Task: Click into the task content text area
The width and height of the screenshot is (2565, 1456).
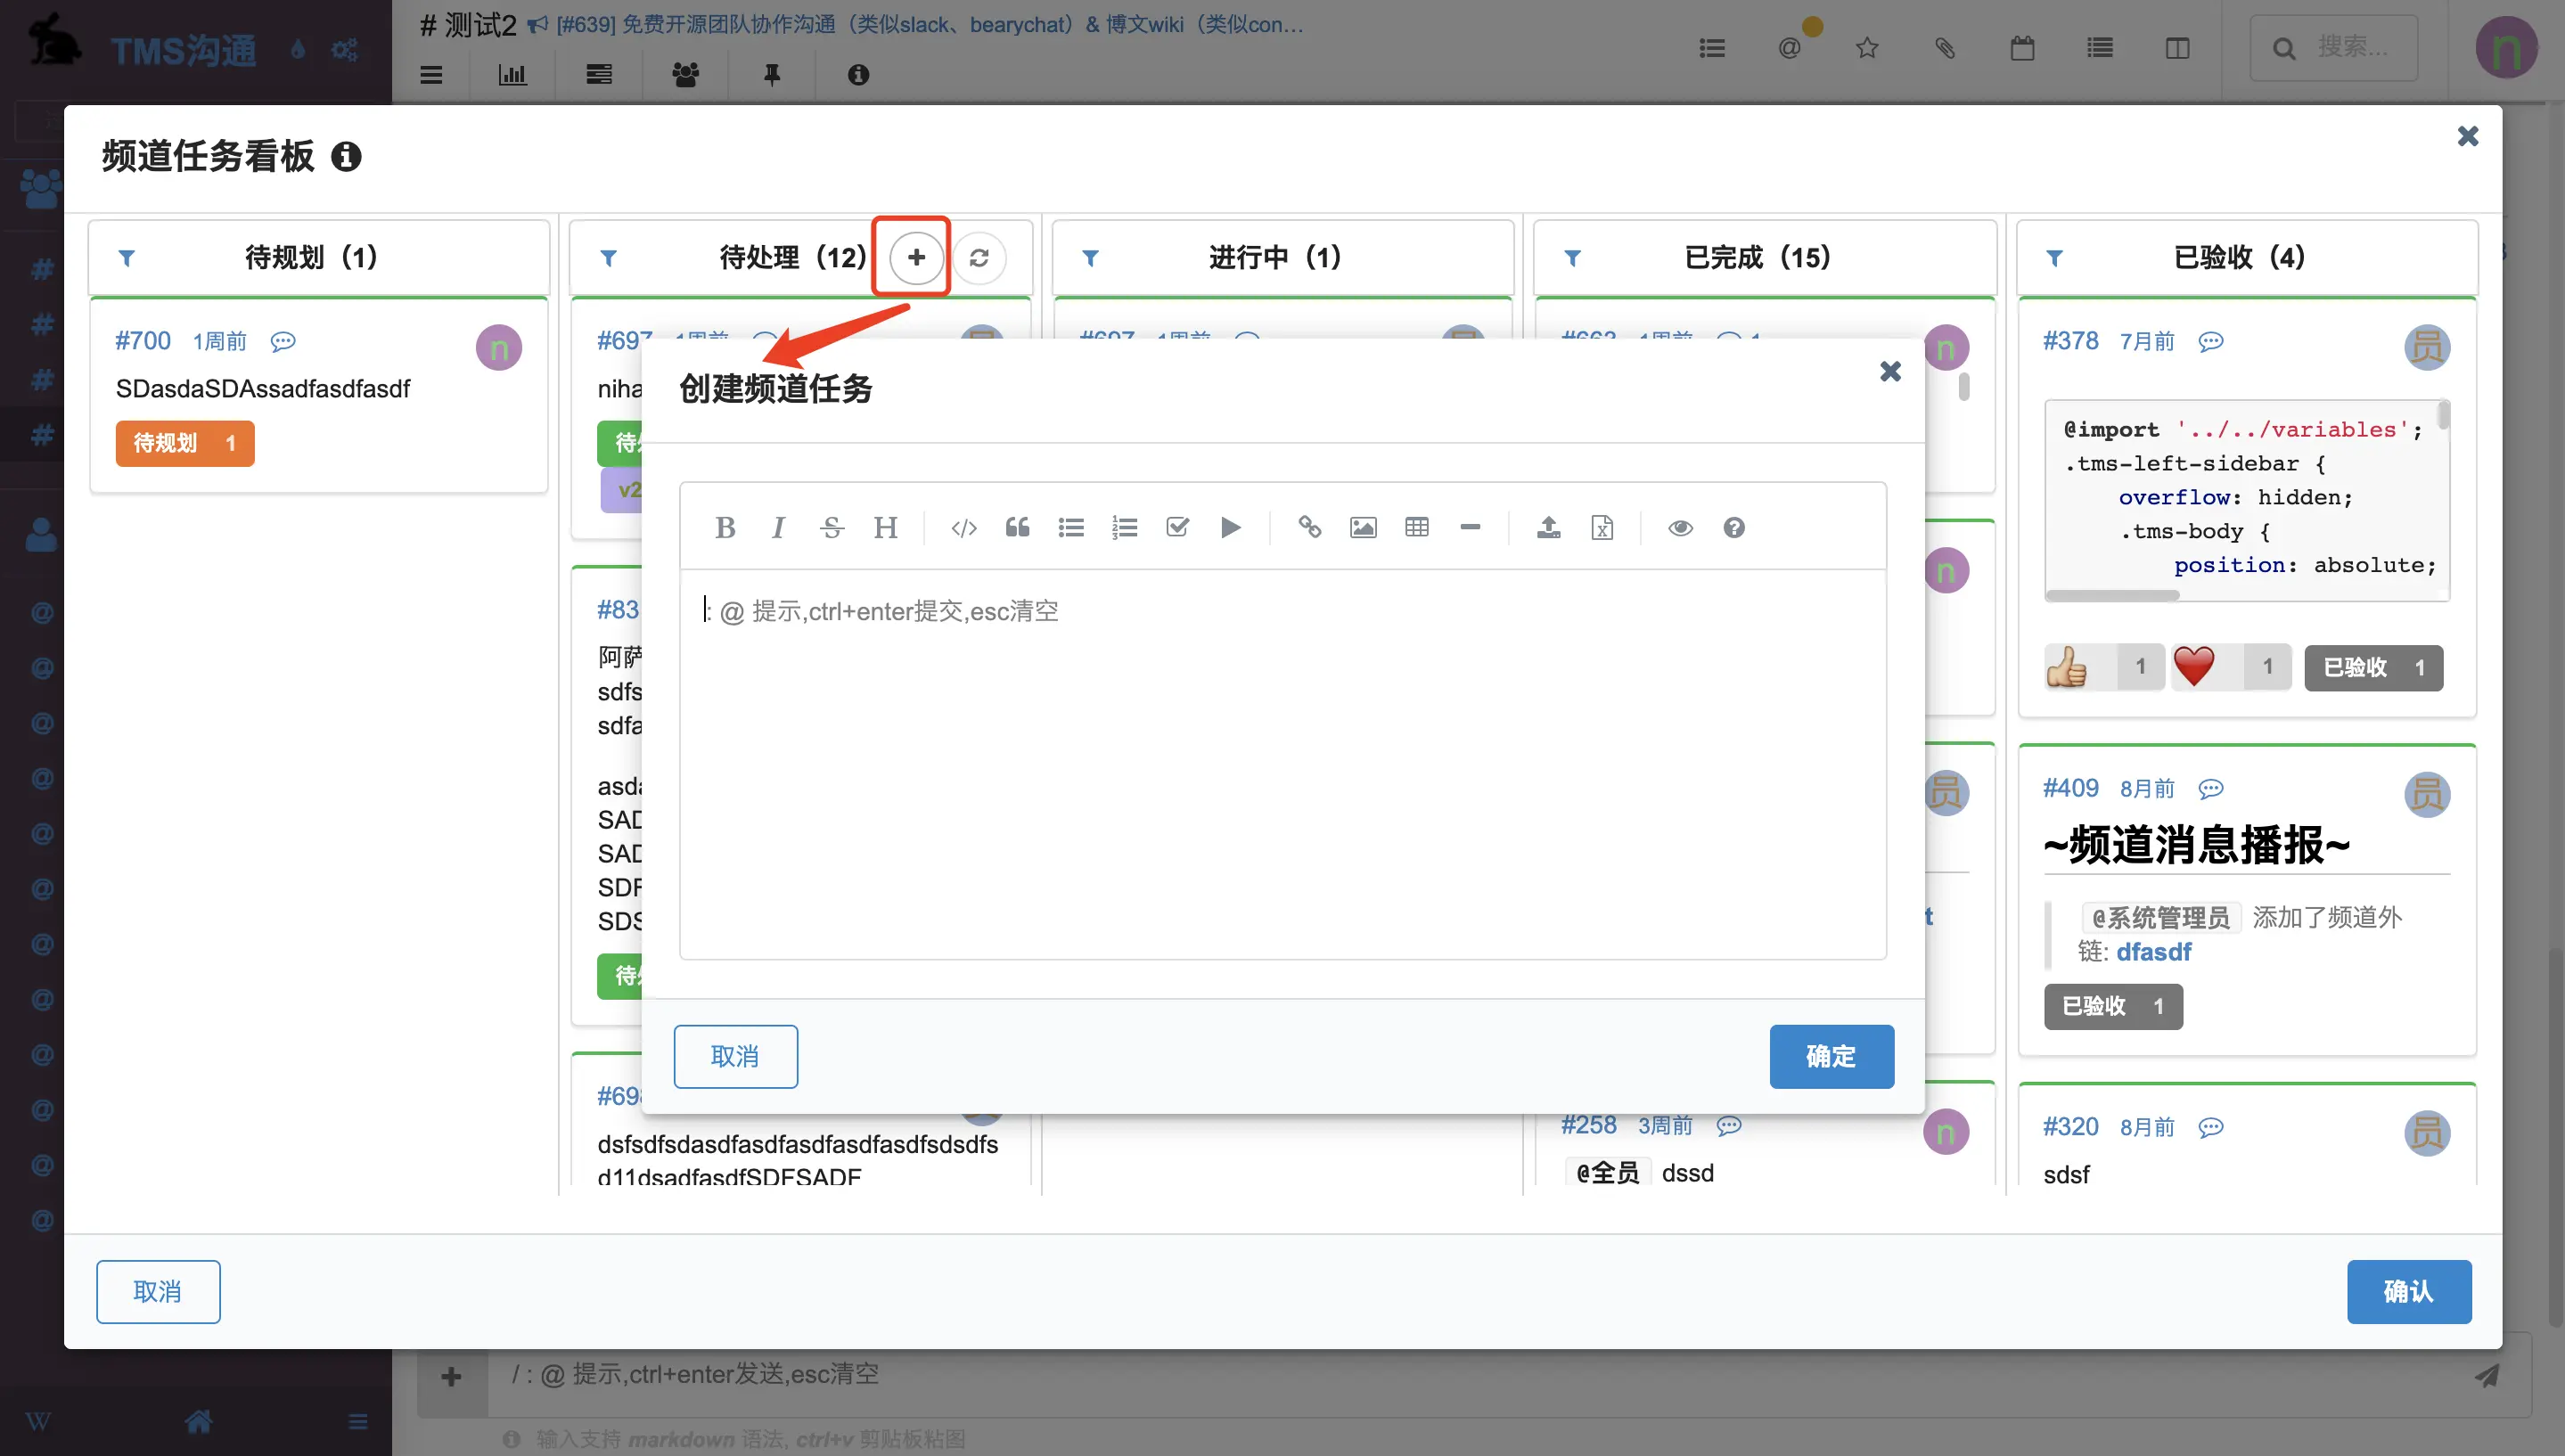Action: (1283, 764)
